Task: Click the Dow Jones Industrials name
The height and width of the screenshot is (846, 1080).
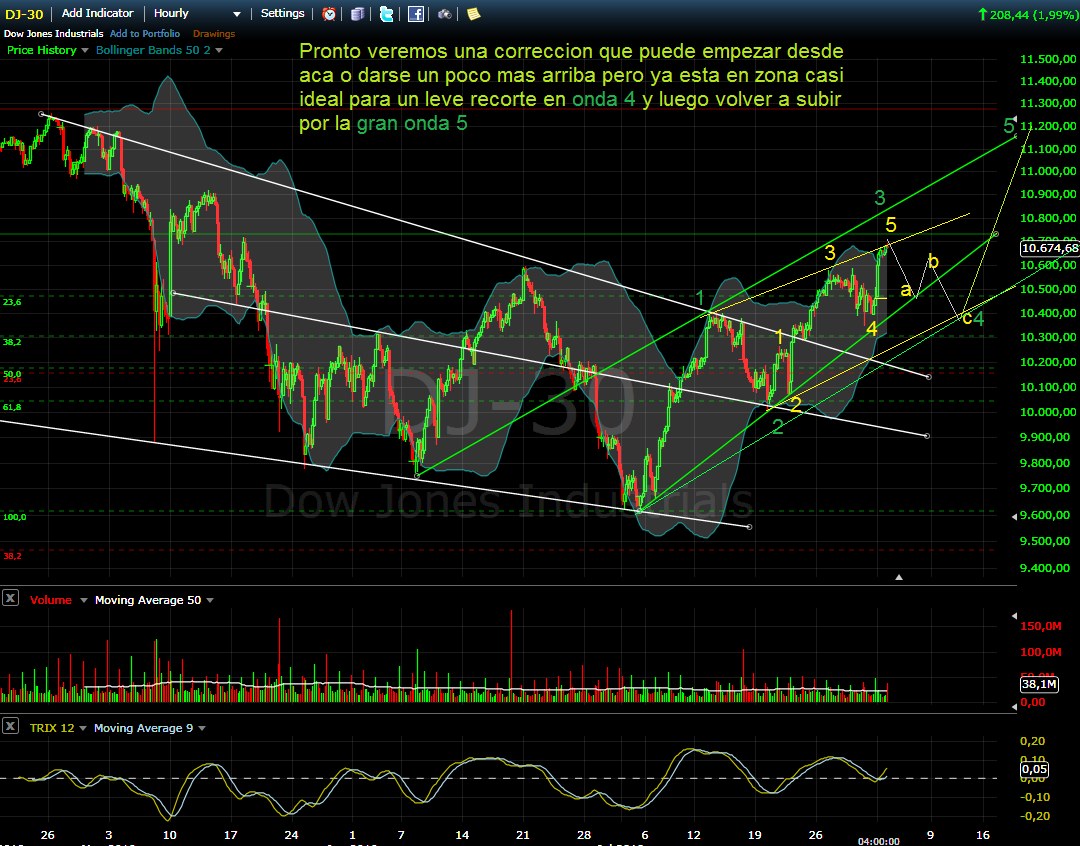Action: tap(54, 34)
